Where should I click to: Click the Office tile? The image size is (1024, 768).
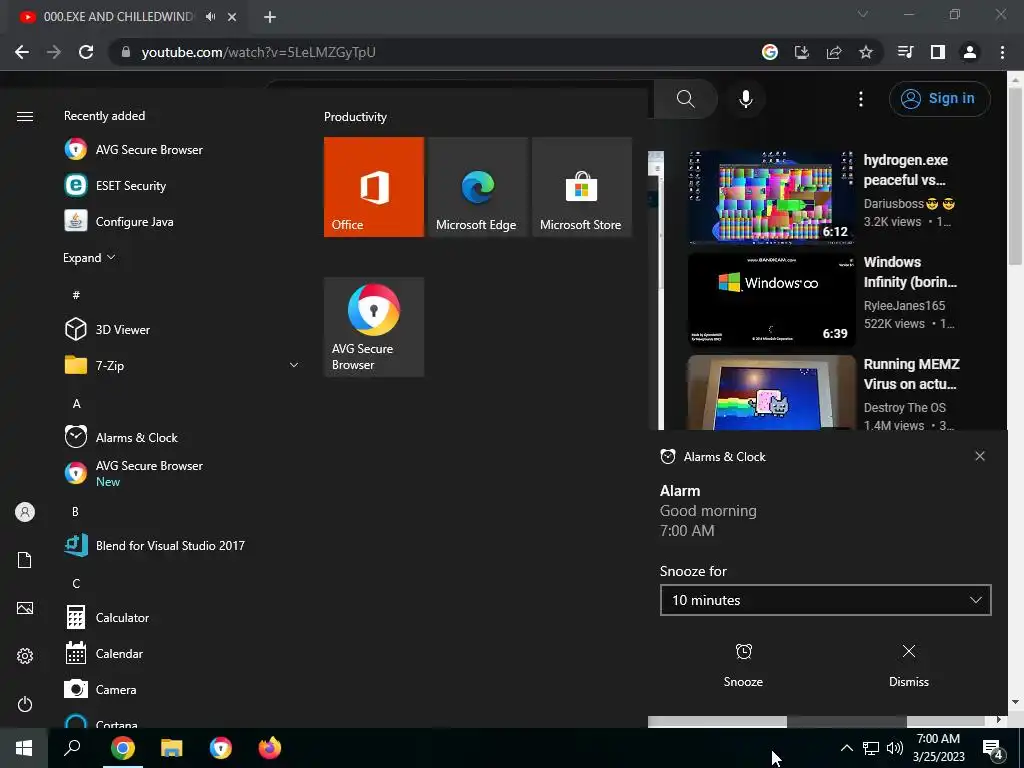coord(374,187)
